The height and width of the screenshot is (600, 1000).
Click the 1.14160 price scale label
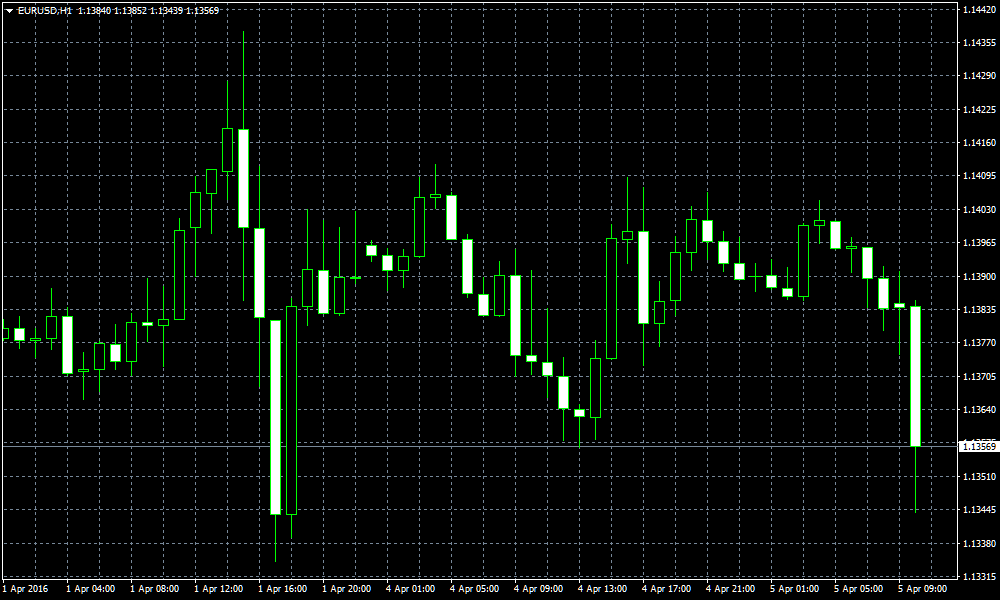(979, 143)
